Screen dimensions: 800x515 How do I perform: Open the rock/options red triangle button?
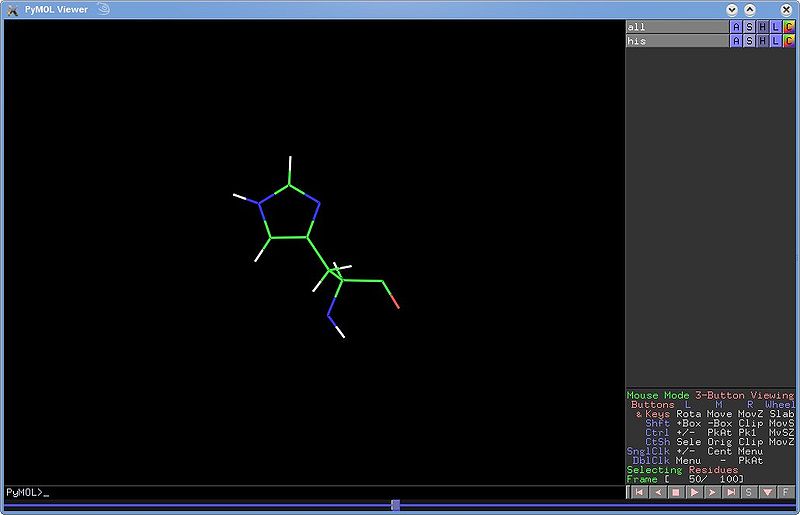click(x=767, y=492)
